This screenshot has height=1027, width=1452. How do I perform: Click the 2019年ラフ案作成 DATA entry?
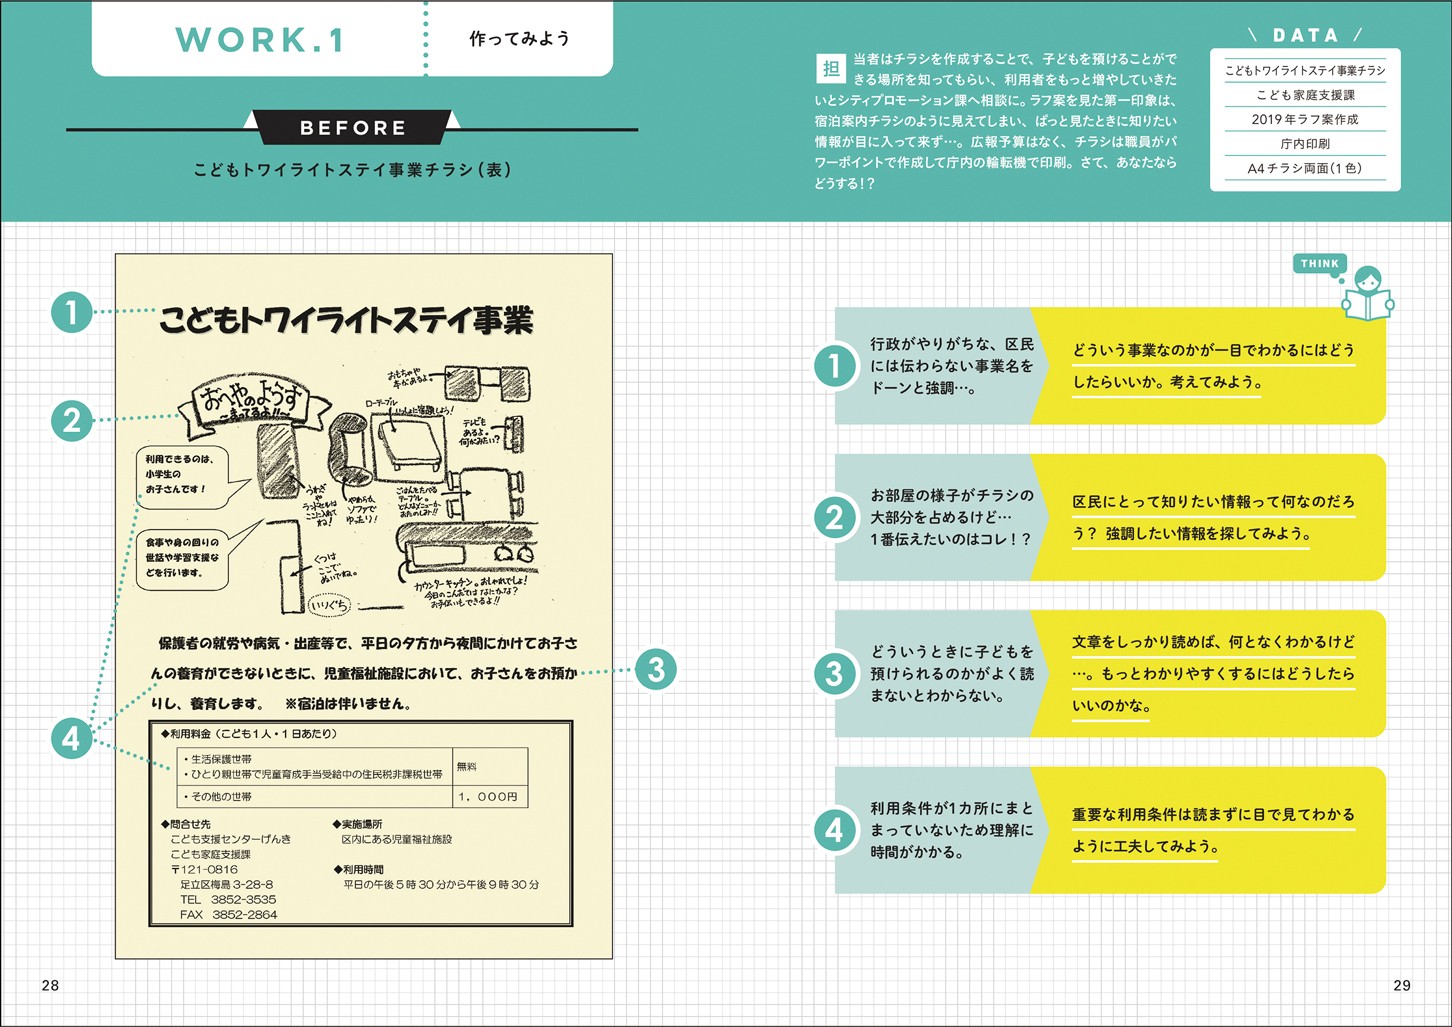pyautogui.click(x=1305, y=119)
